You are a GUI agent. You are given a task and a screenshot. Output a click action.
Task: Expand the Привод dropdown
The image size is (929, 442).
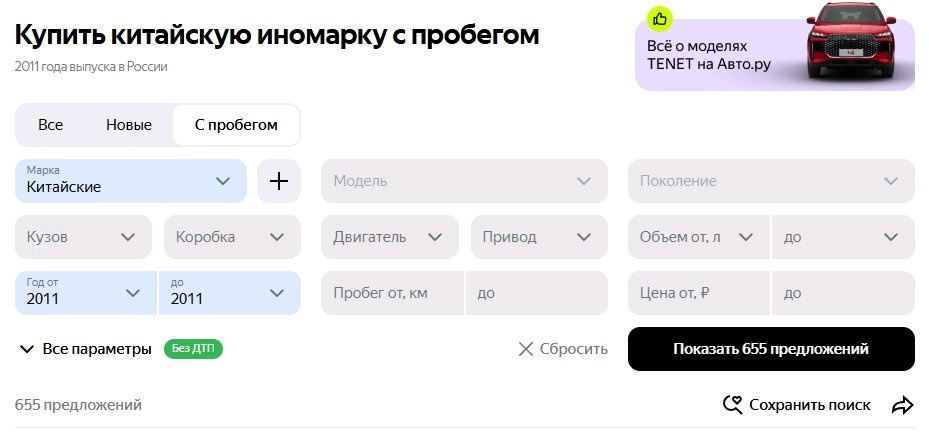(x=538, y=237)
